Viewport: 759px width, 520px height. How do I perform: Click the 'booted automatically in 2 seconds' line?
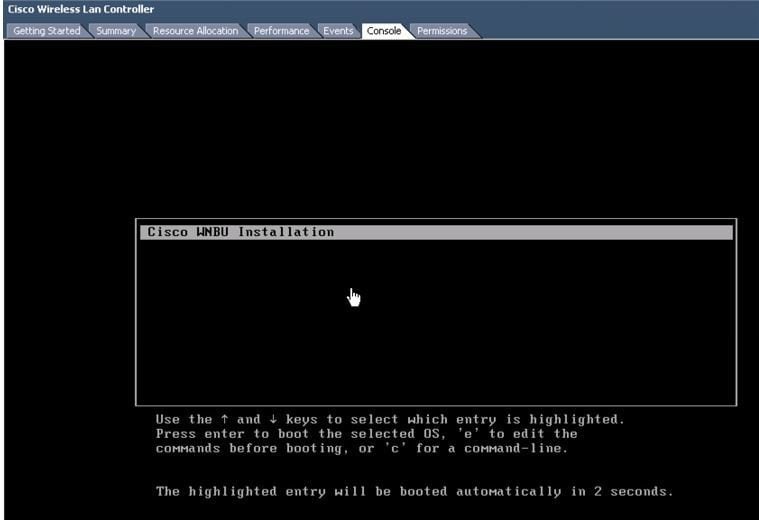(414, 491)
